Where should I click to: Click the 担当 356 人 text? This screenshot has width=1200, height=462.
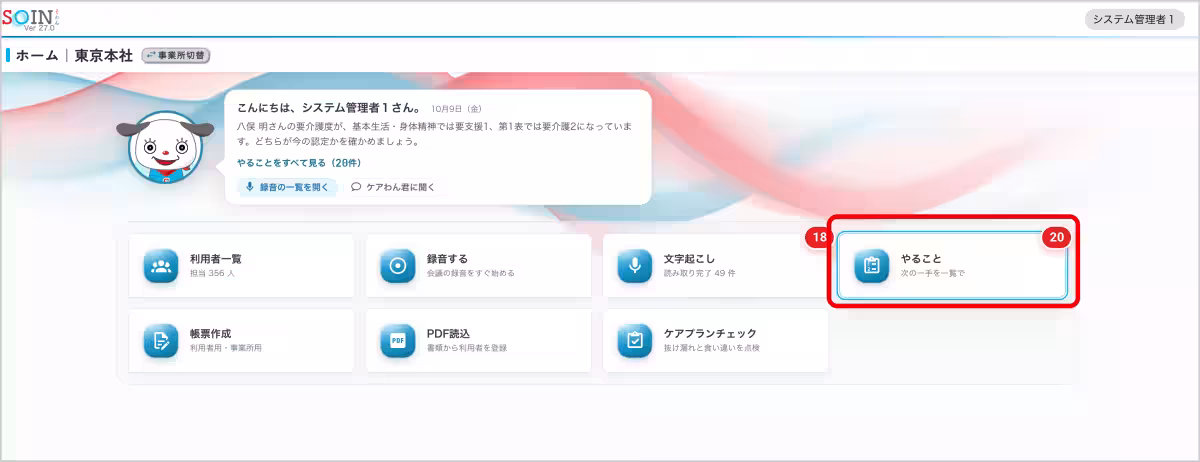[213, 273]
